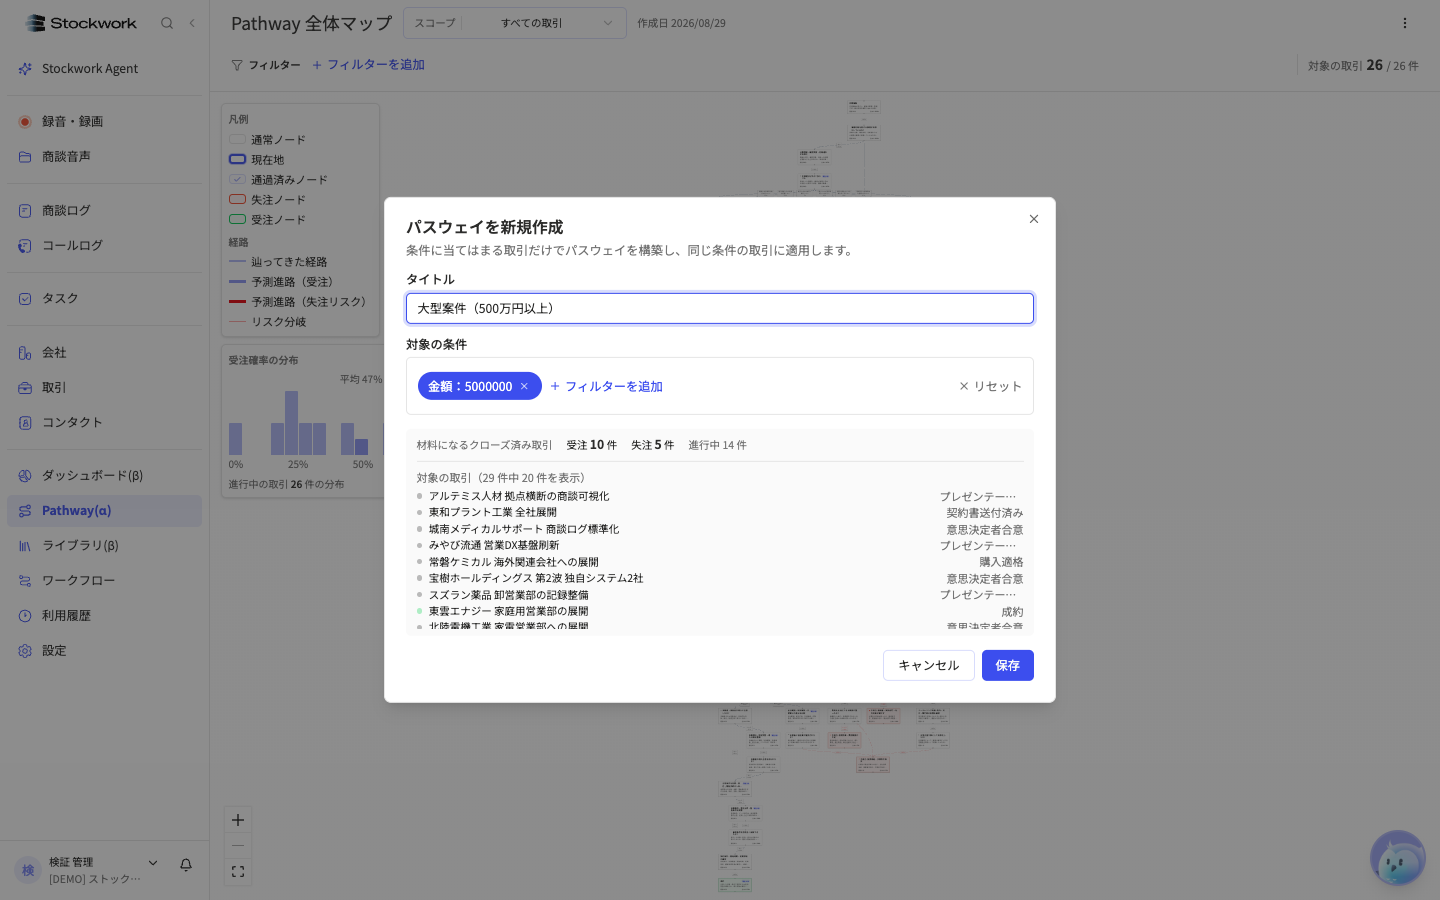Zoom in the map with plus icon
The width and height of the screenshot is (1440, 900).
(238, 820)
